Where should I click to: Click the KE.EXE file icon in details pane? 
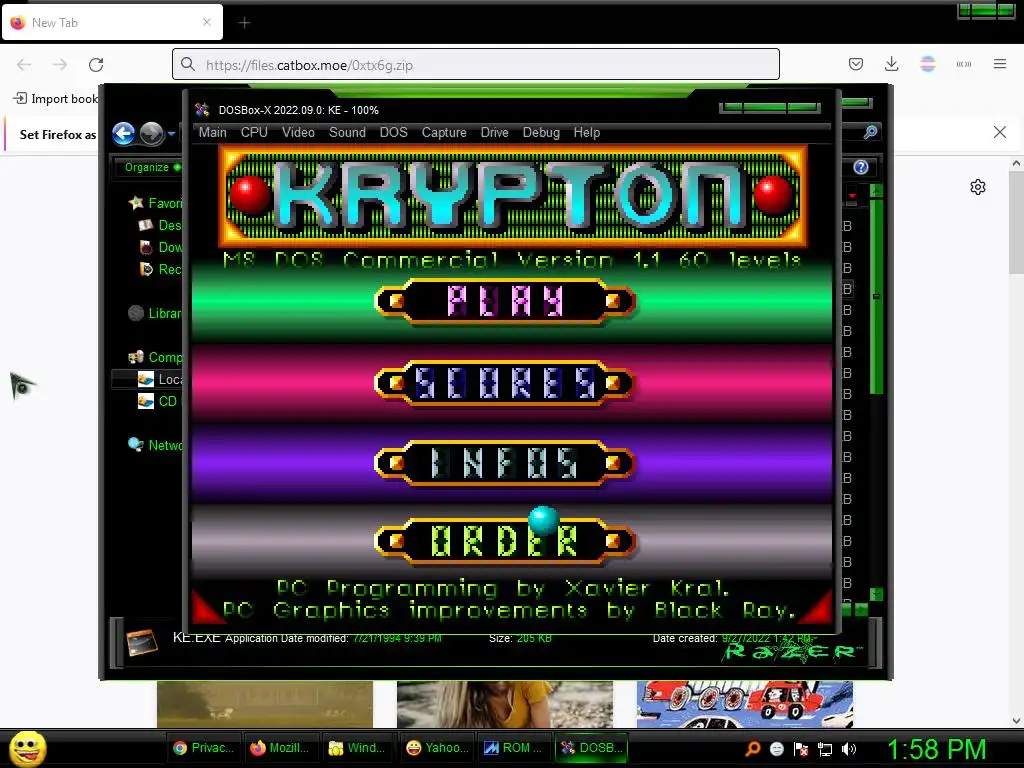pyautogui.click(x=142, y=643)
